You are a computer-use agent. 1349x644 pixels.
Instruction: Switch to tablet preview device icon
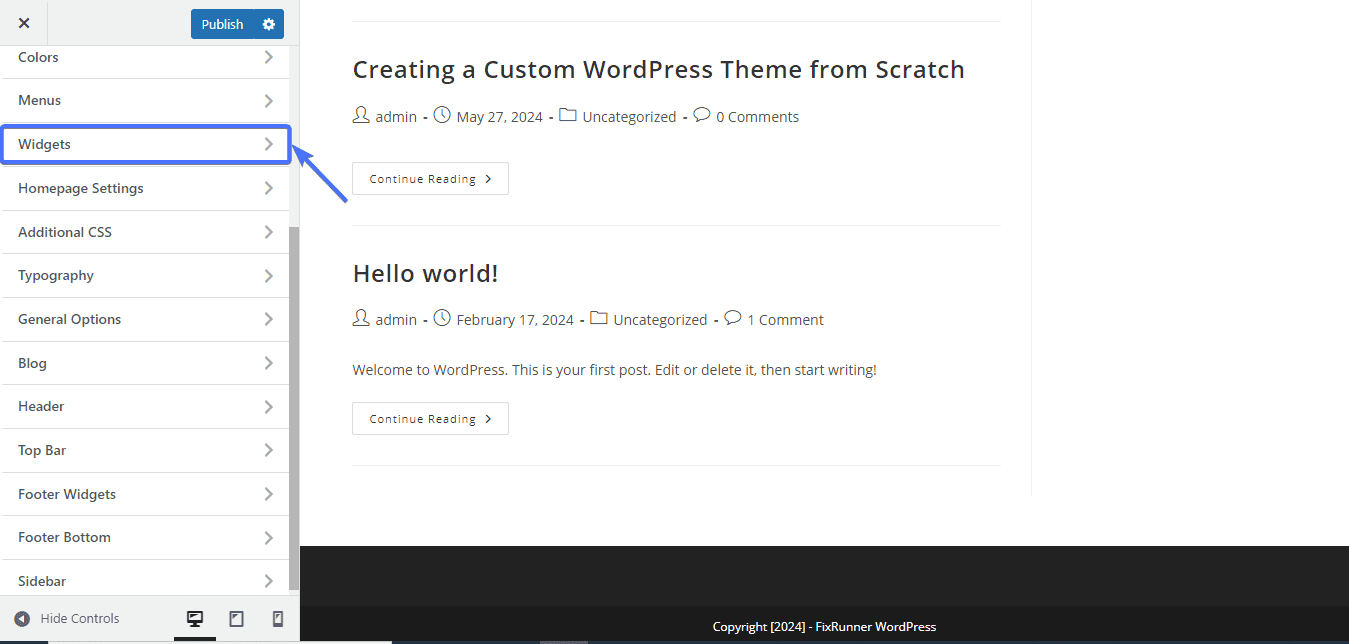236,620
